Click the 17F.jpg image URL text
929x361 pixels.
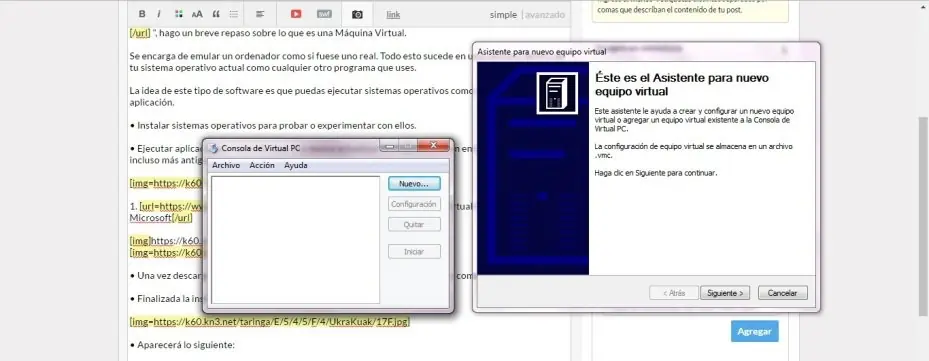tap(270, 322)
